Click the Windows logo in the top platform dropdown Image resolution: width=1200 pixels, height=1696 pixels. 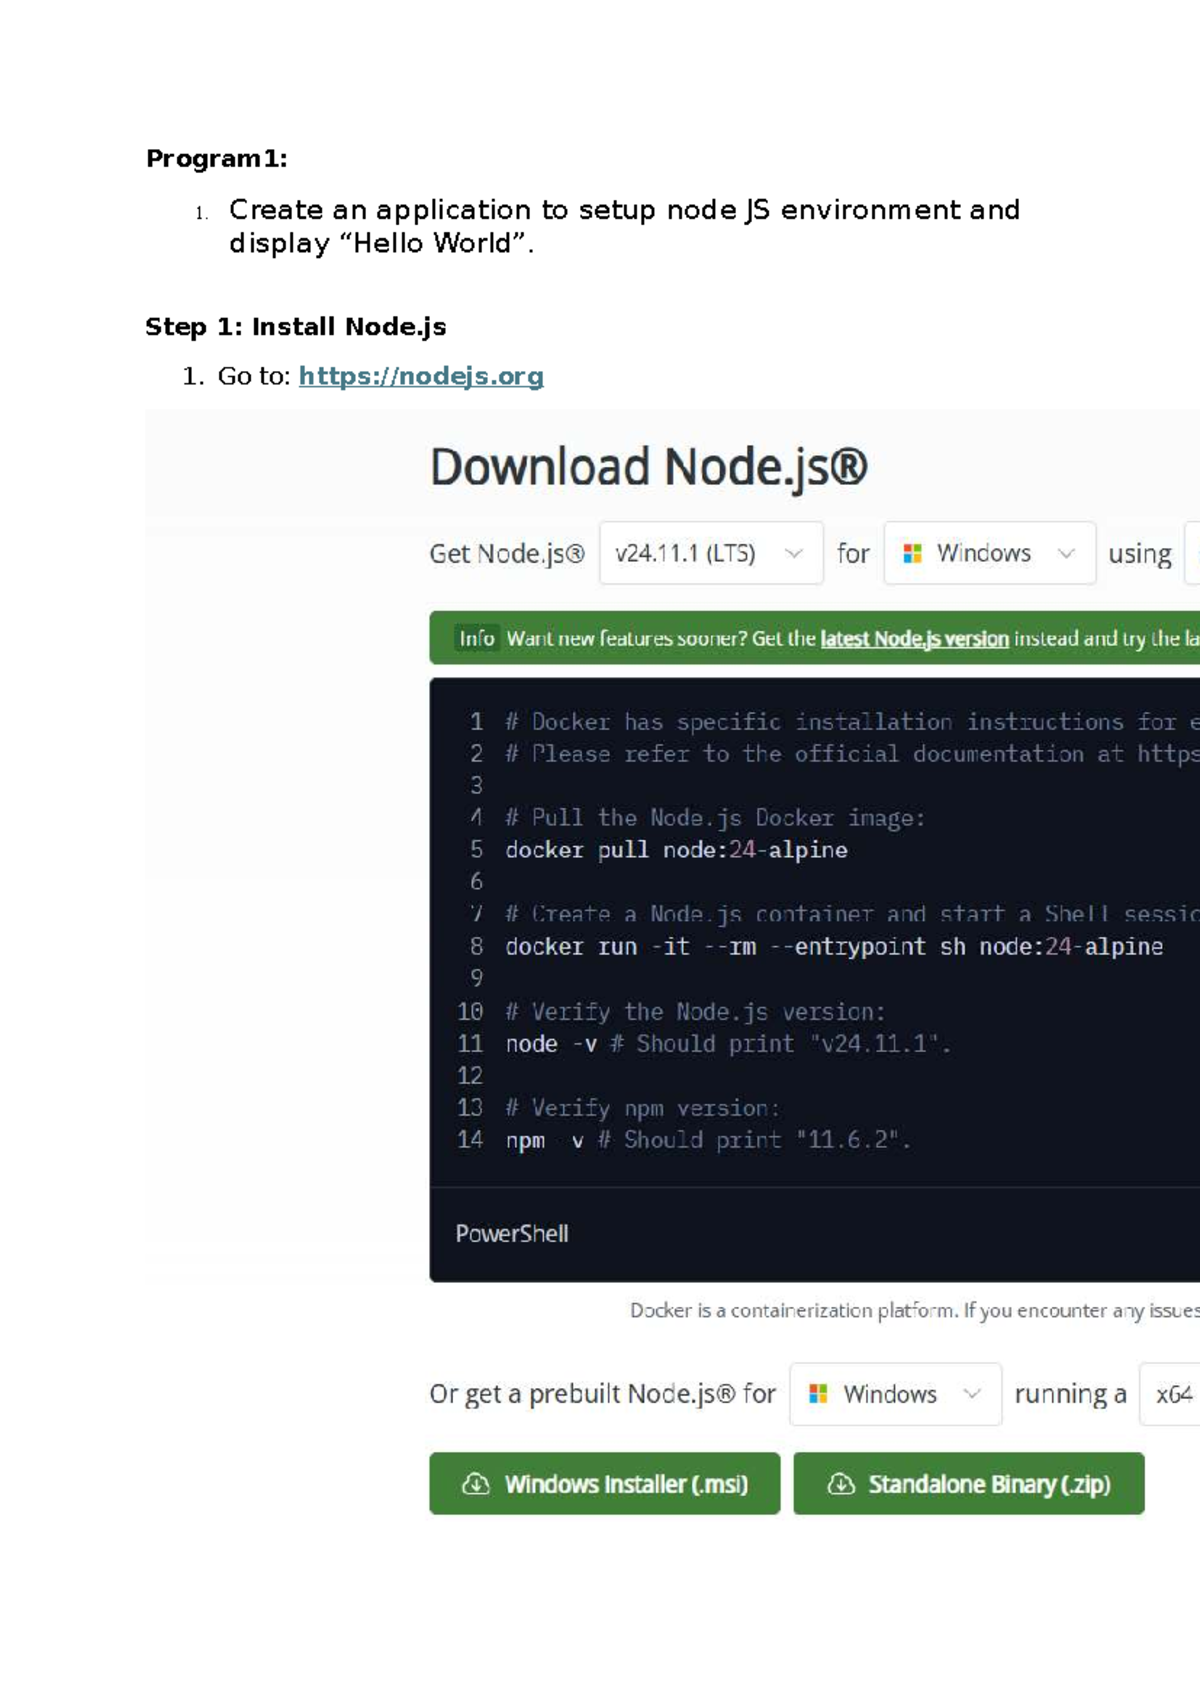point(912,553)
